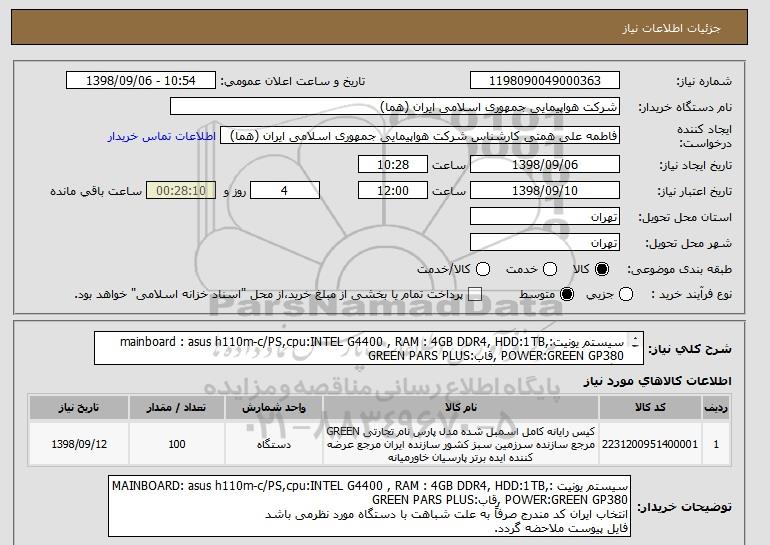770x545 pixels.
Task: Click the item code 223120095140000​1 cell
Action: [650, 444]
